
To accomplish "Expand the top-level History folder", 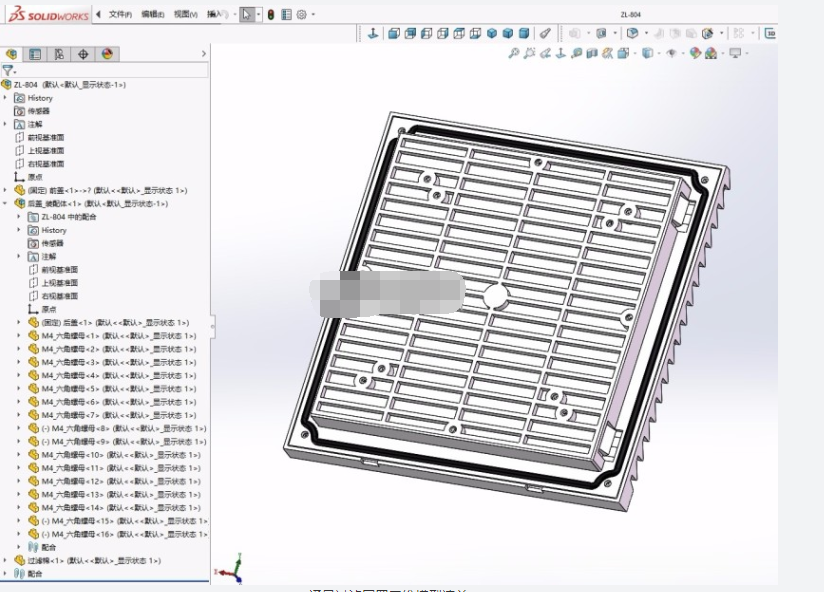I will pyautogui.click(x=5, y=98).
